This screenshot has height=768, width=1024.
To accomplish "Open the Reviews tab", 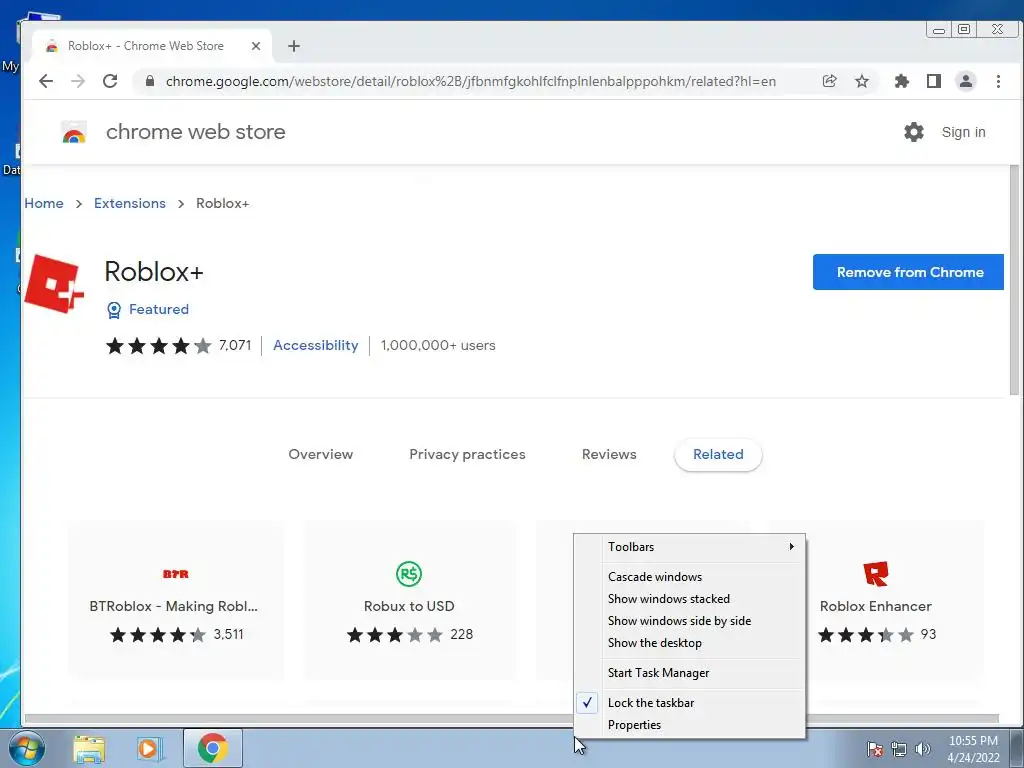I will click(x=609, y=455).
